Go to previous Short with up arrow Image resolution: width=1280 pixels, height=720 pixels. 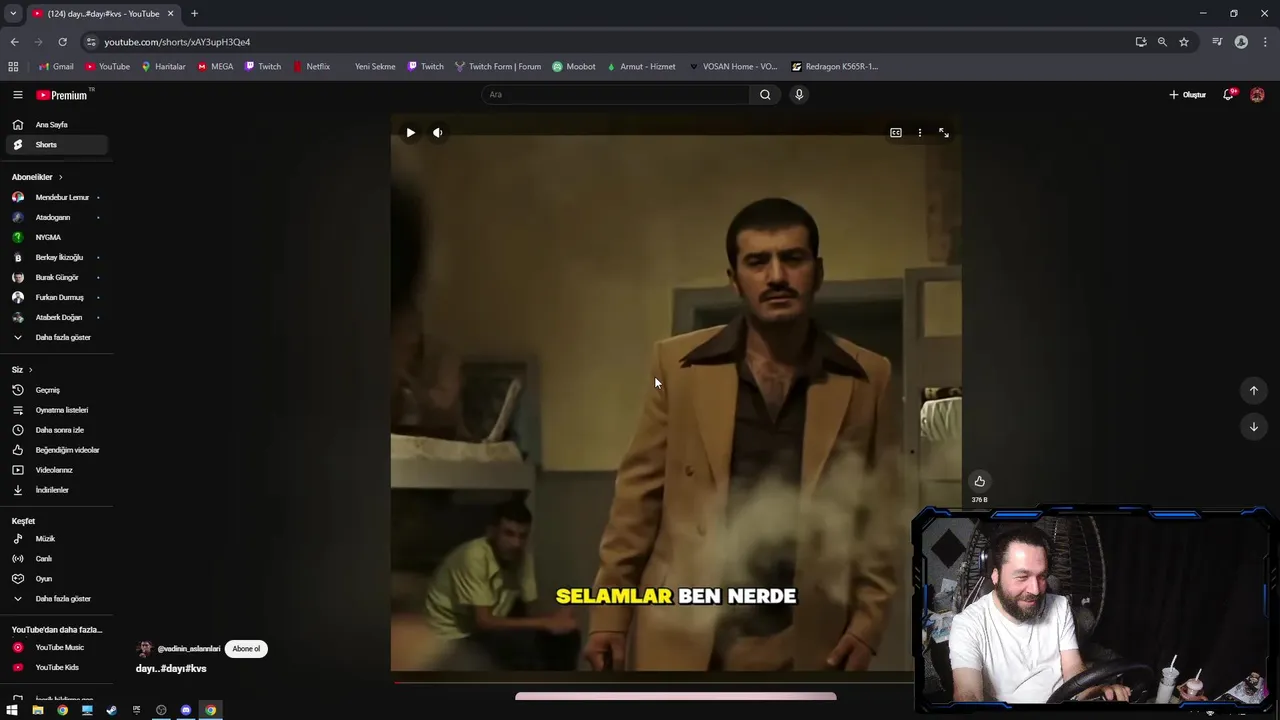[1253, 390]
